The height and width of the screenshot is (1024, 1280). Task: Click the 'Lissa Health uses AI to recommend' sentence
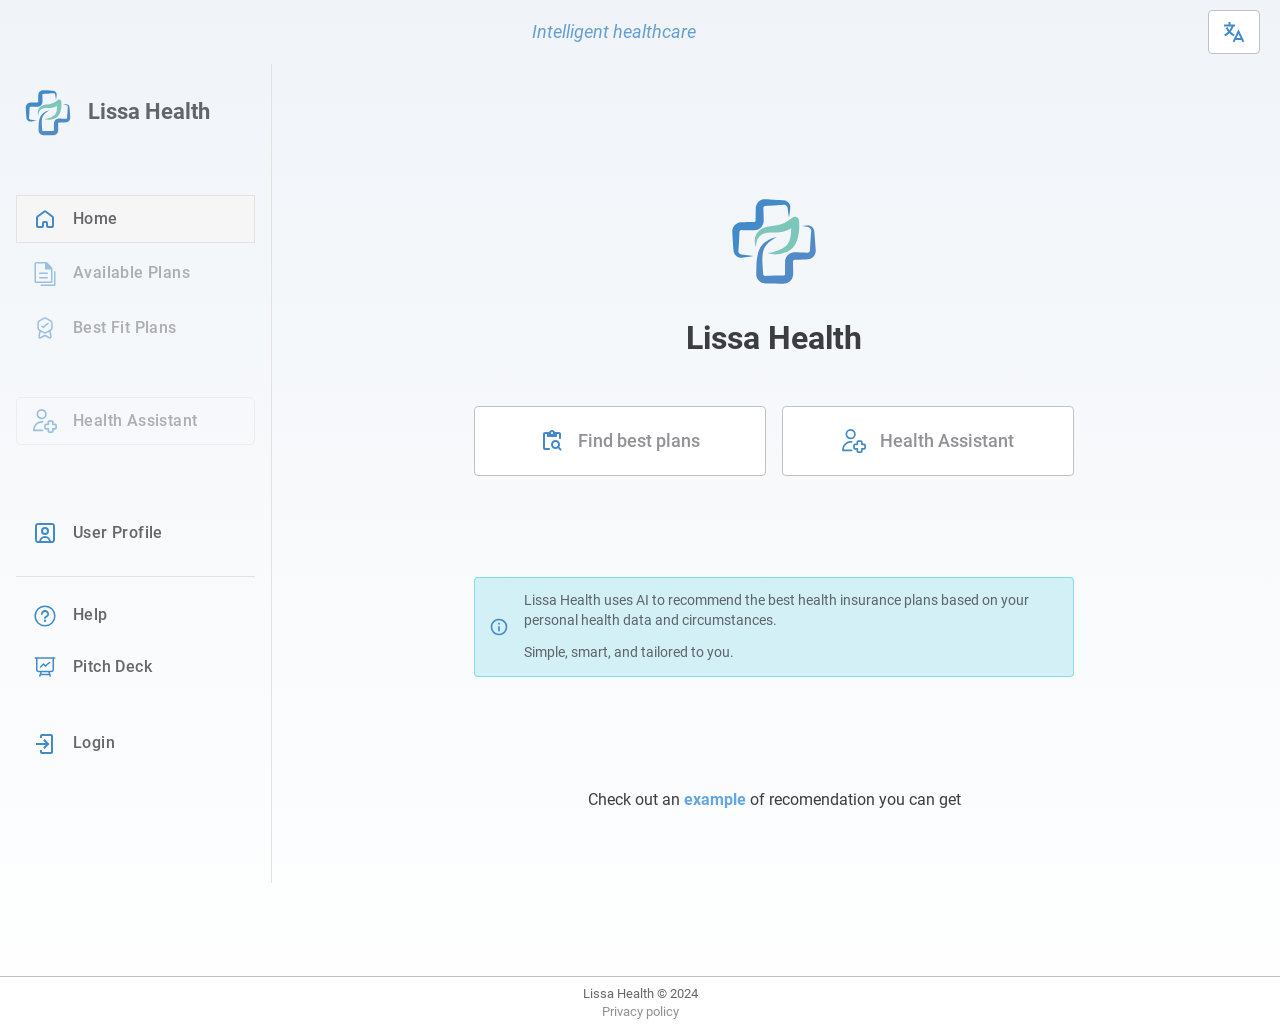[776, 610]
